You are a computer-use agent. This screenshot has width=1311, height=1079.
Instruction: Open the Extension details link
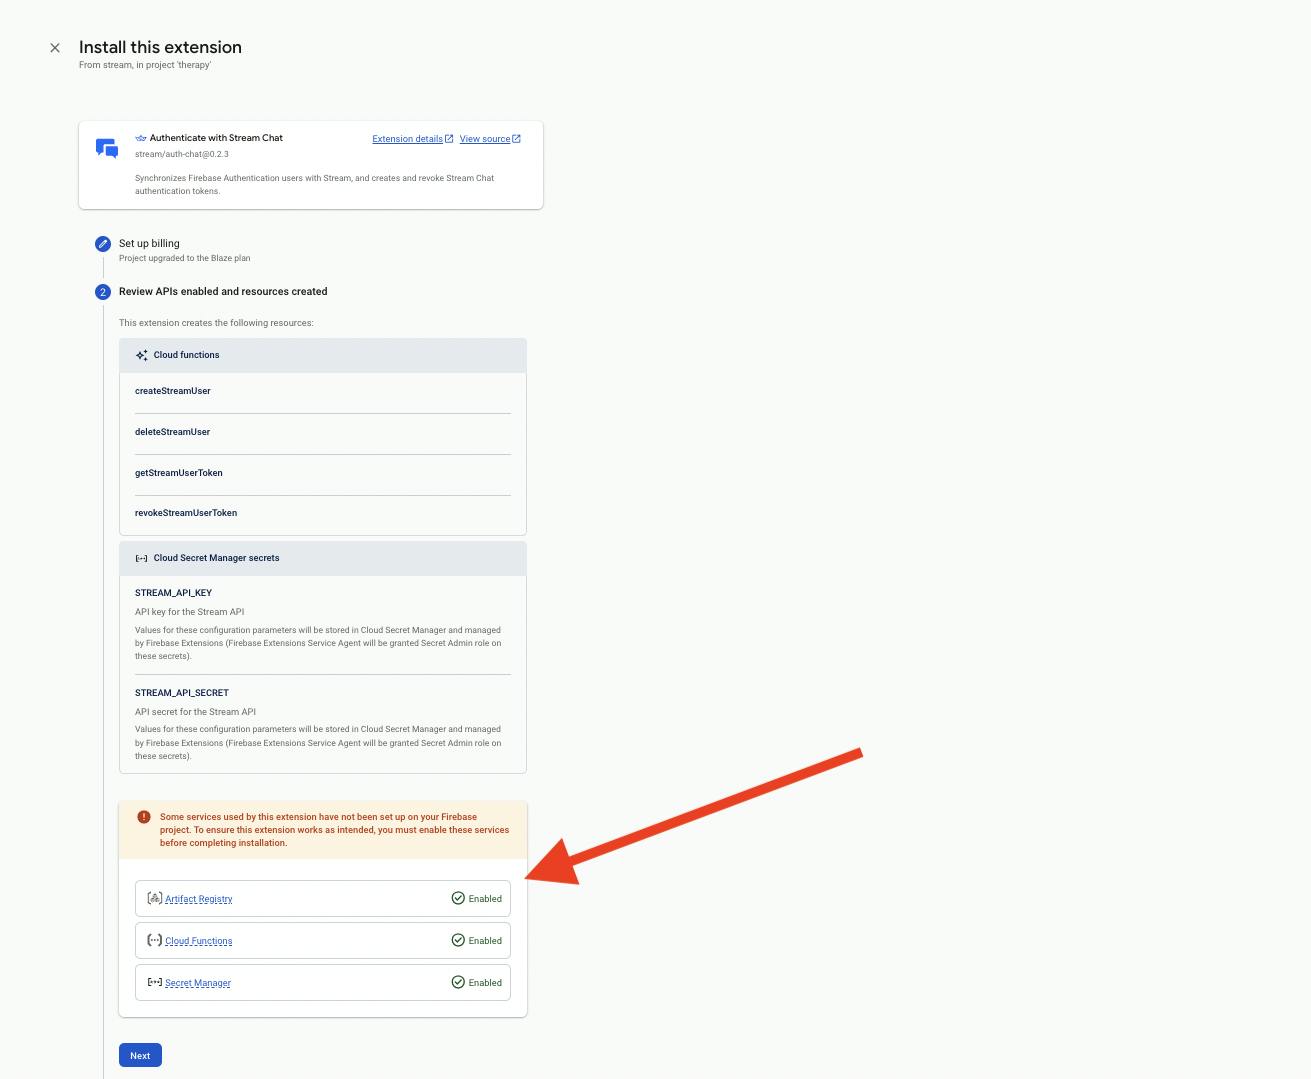click(x=407, y=139)
